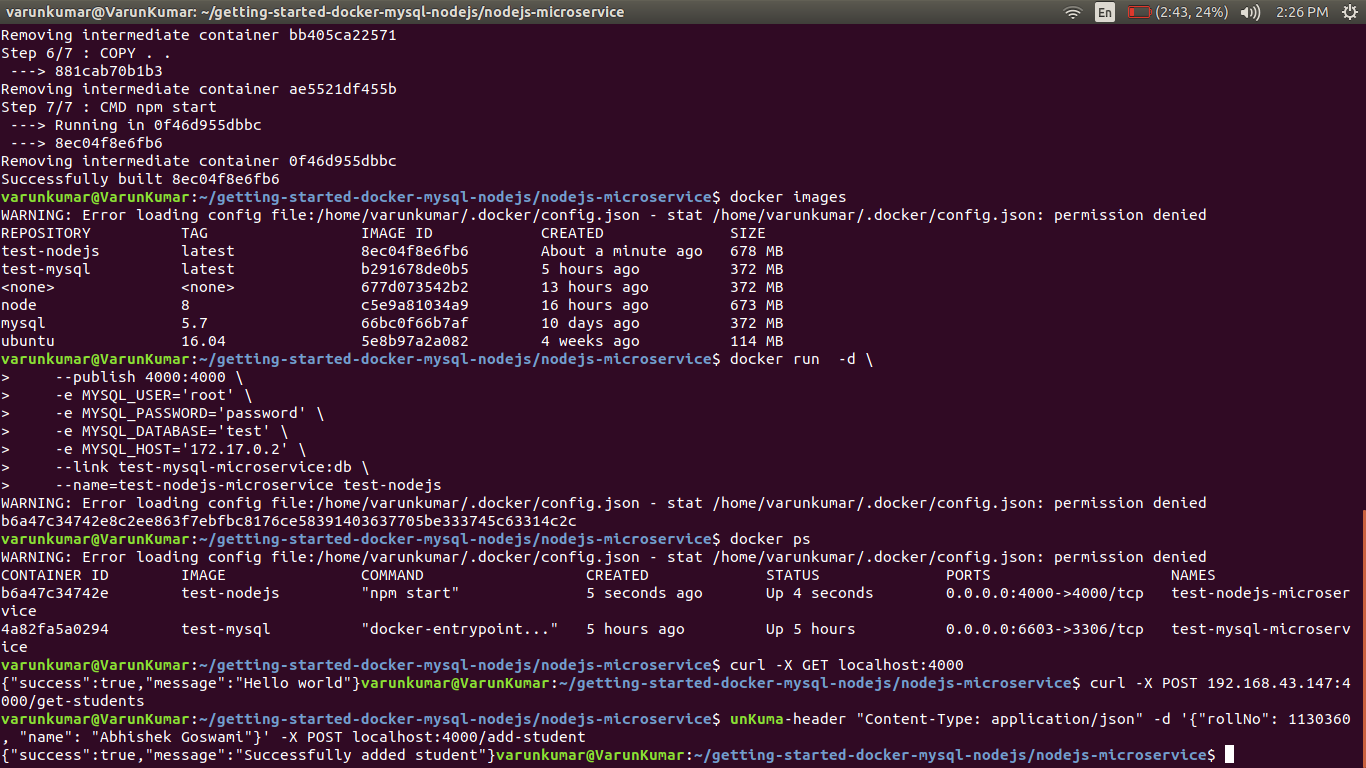This screenshot has width=1366, height=768.
Task: Click image ID 8ec04f8e6fb6 in test-nodejs row
Action: [415, 251]
